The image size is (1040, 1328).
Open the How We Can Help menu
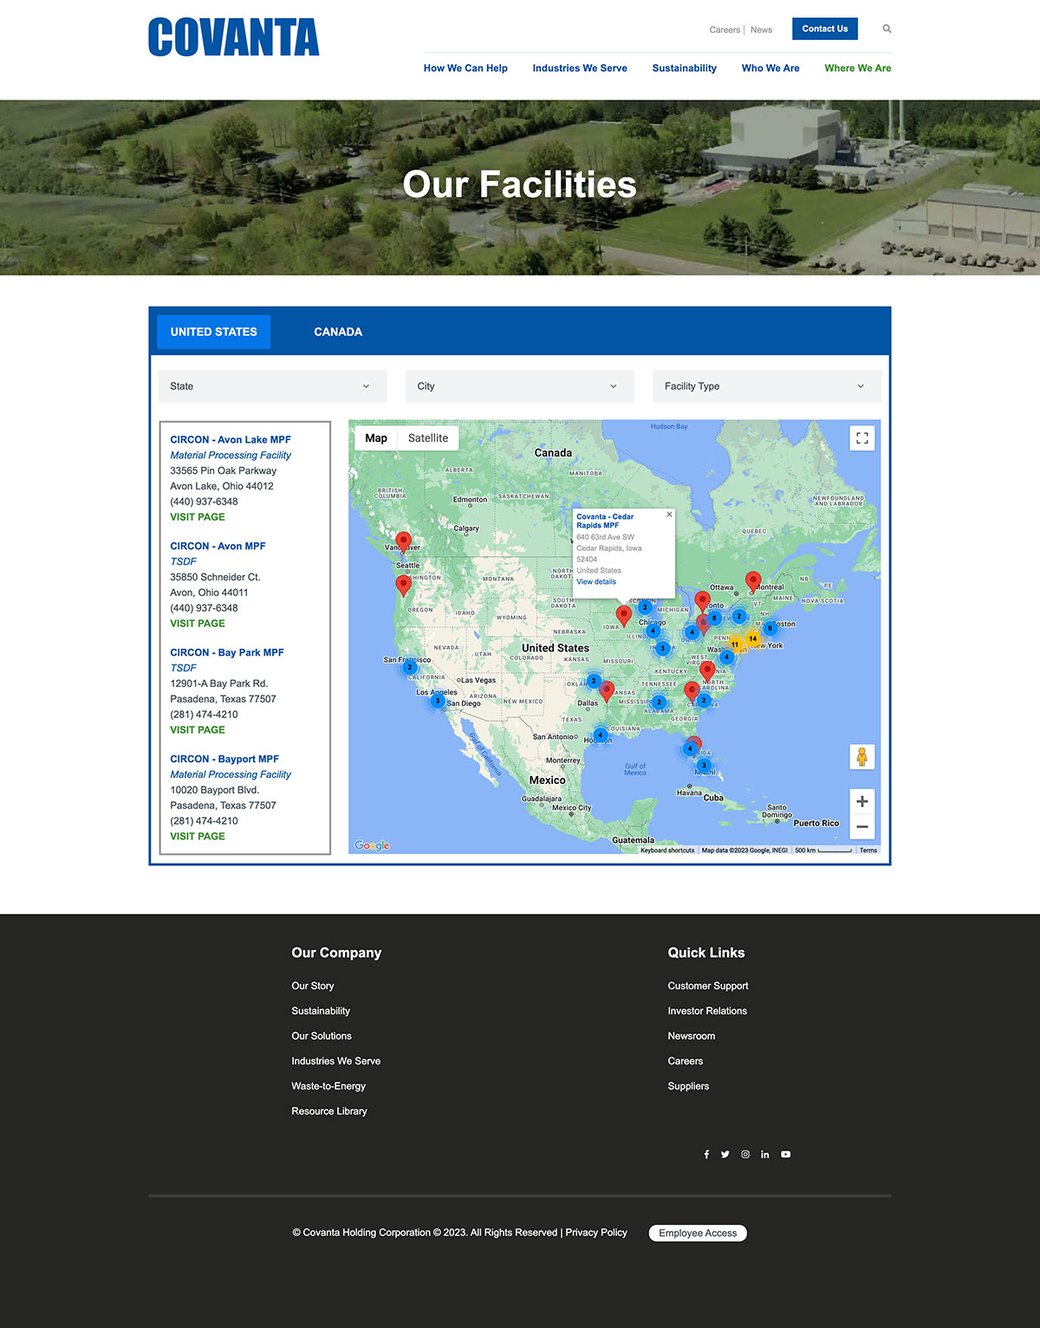point(465,68)
